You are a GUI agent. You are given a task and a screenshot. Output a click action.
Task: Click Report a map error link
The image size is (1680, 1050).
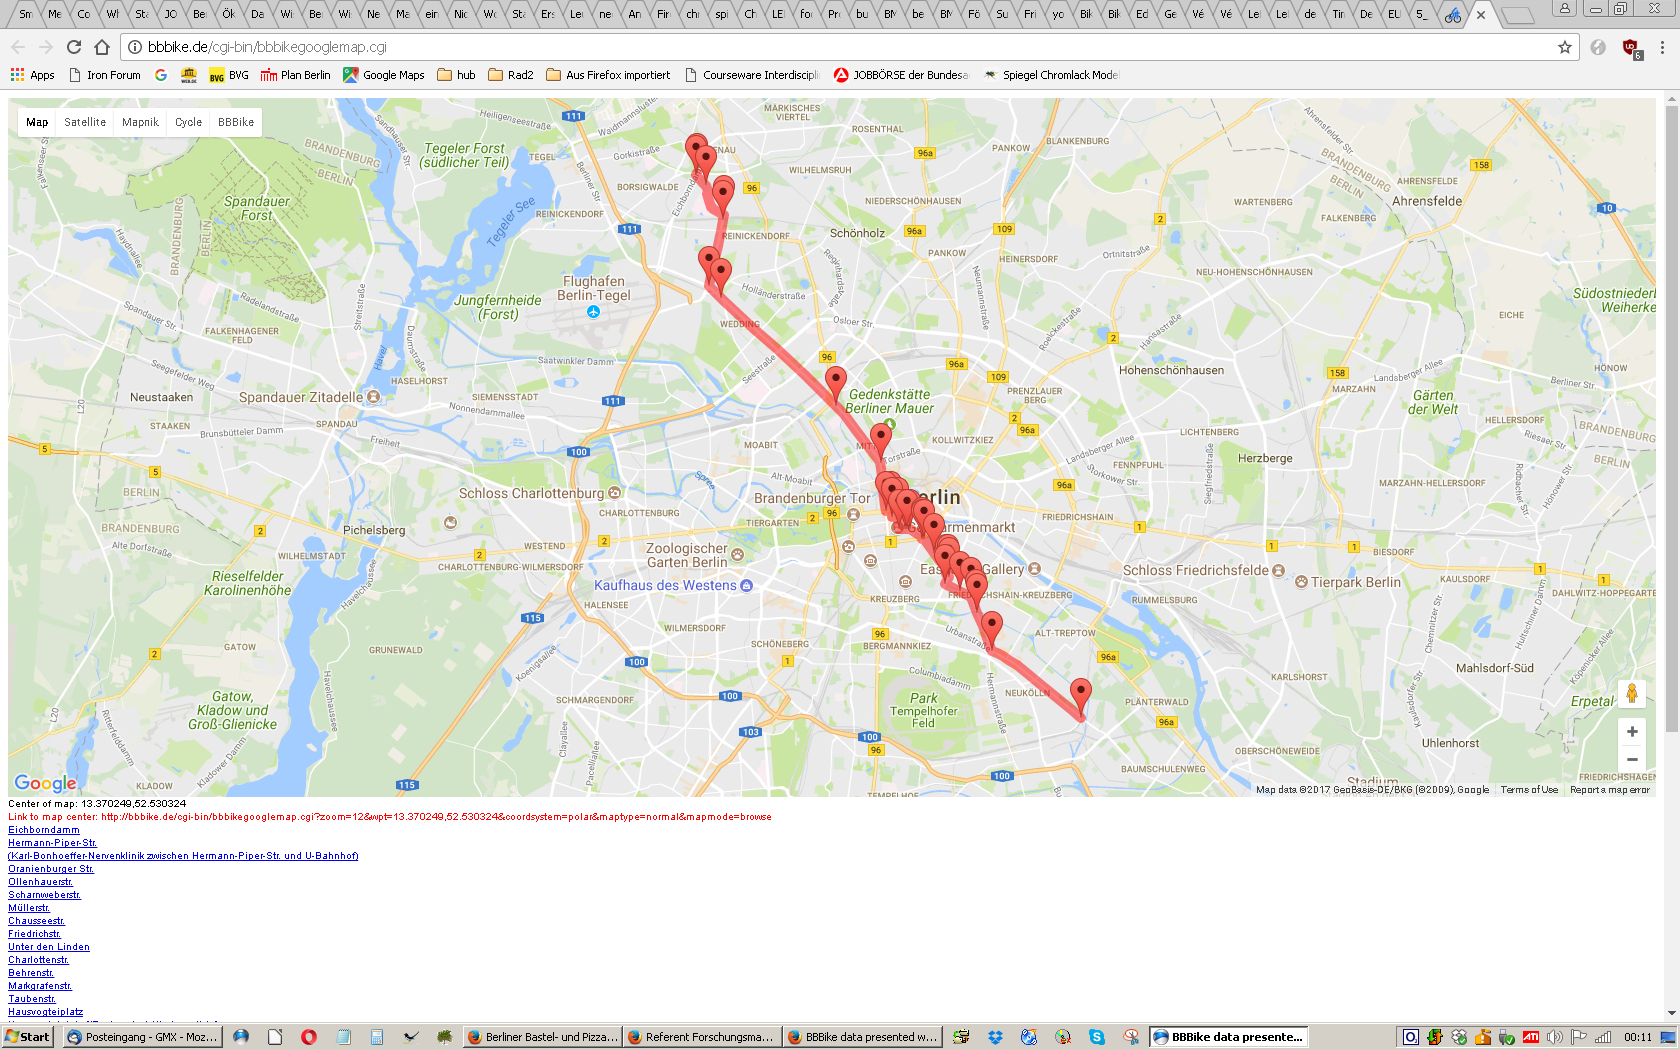point(1610,790)
